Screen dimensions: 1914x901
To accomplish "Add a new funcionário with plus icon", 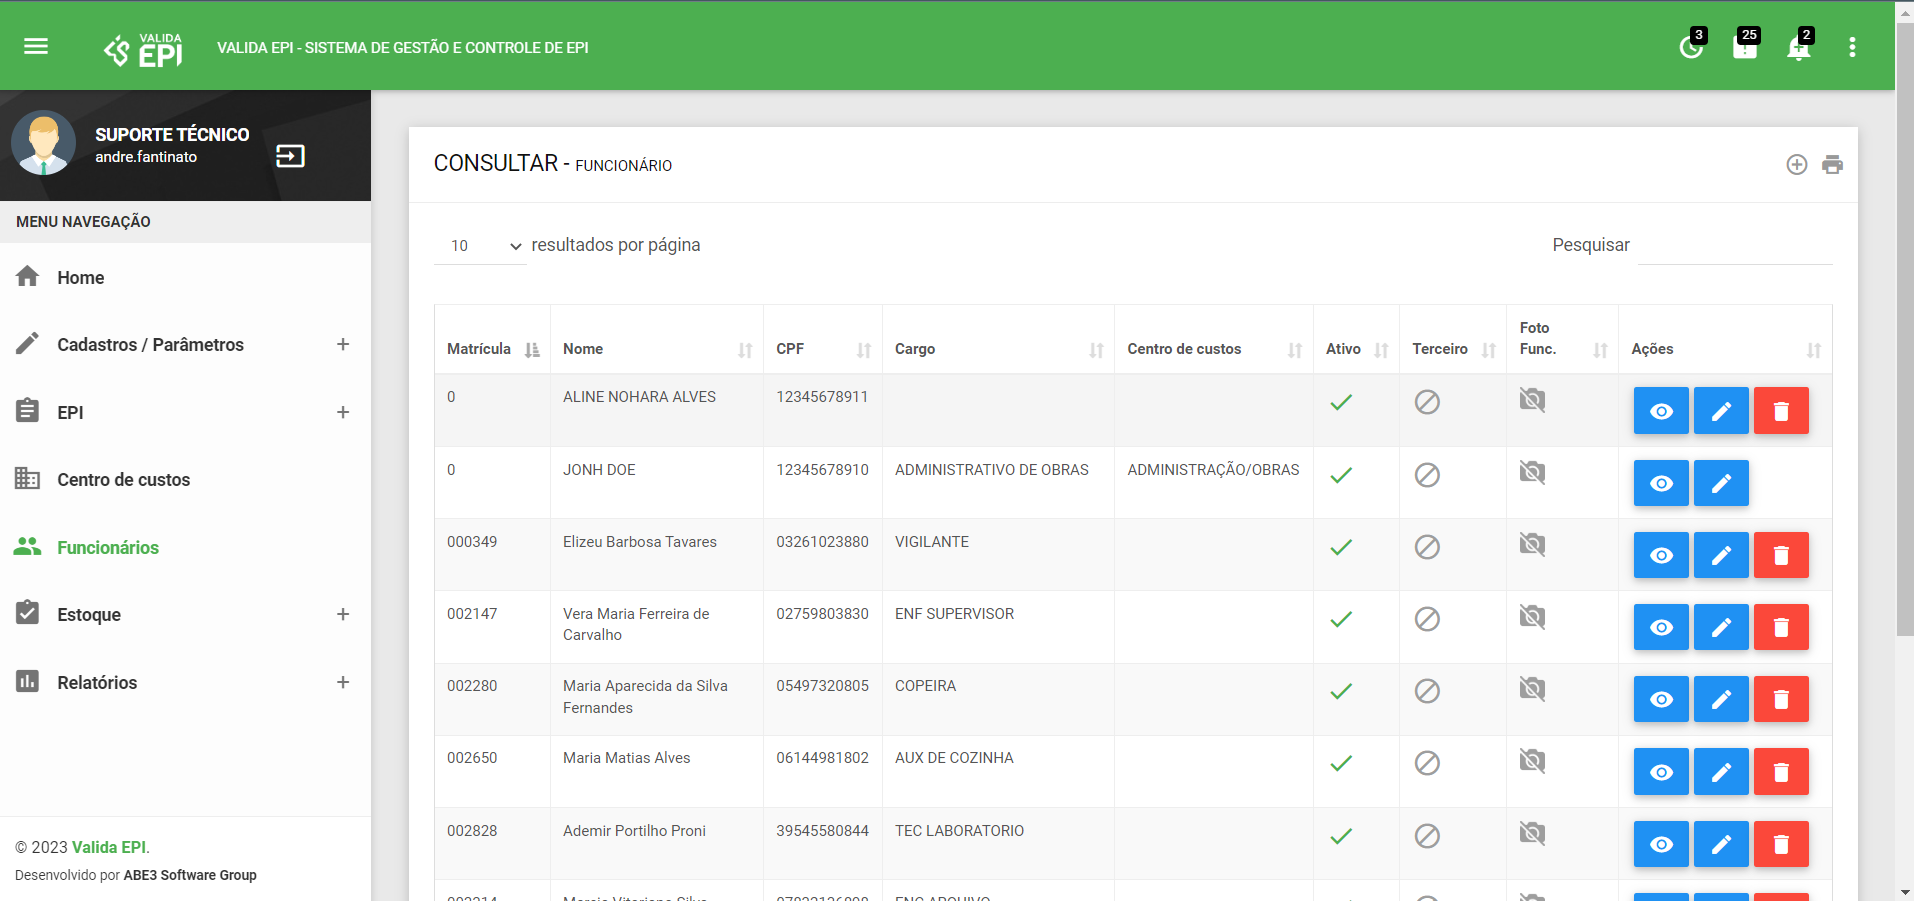I will pos(1797,165).
